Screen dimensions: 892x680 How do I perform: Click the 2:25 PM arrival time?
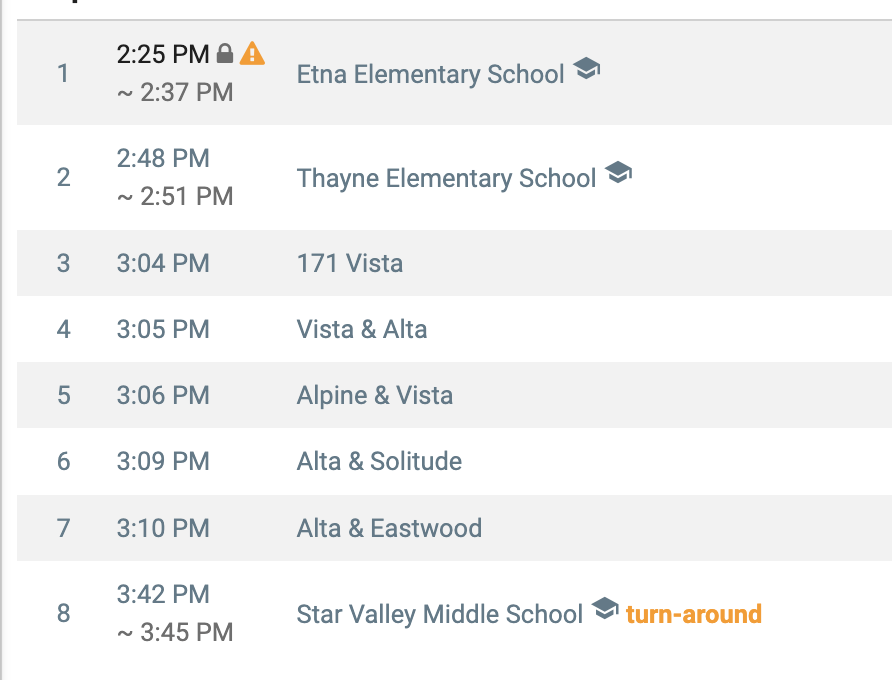163,55
